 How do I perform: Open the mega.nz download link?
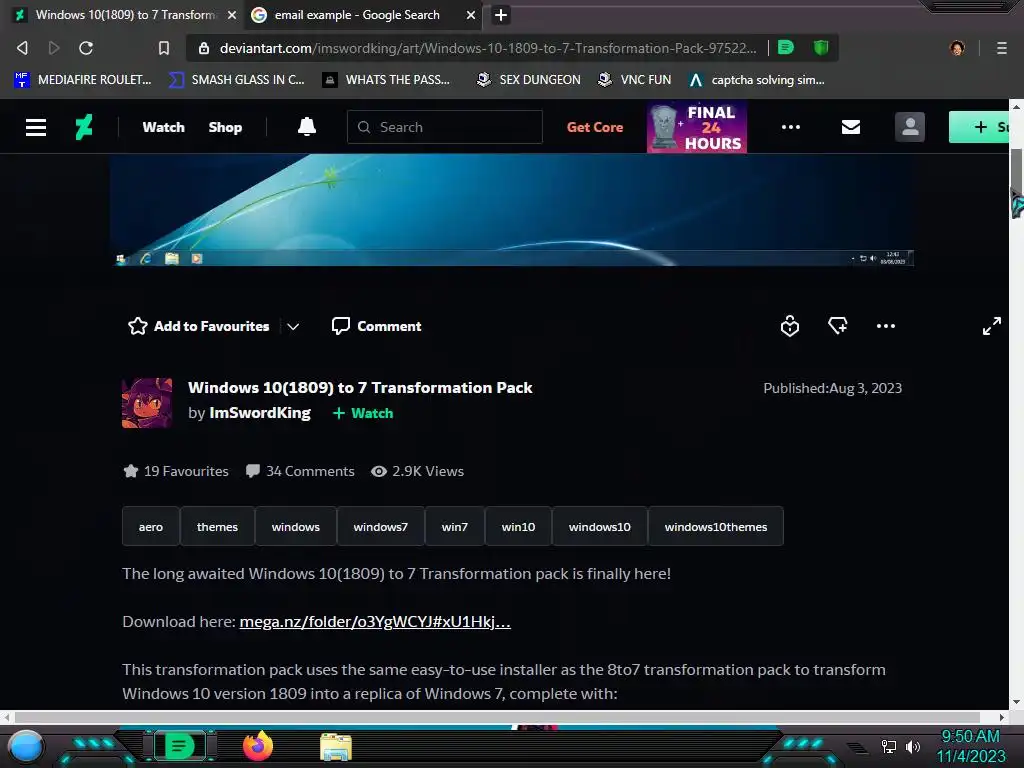[x=375, y=622]
